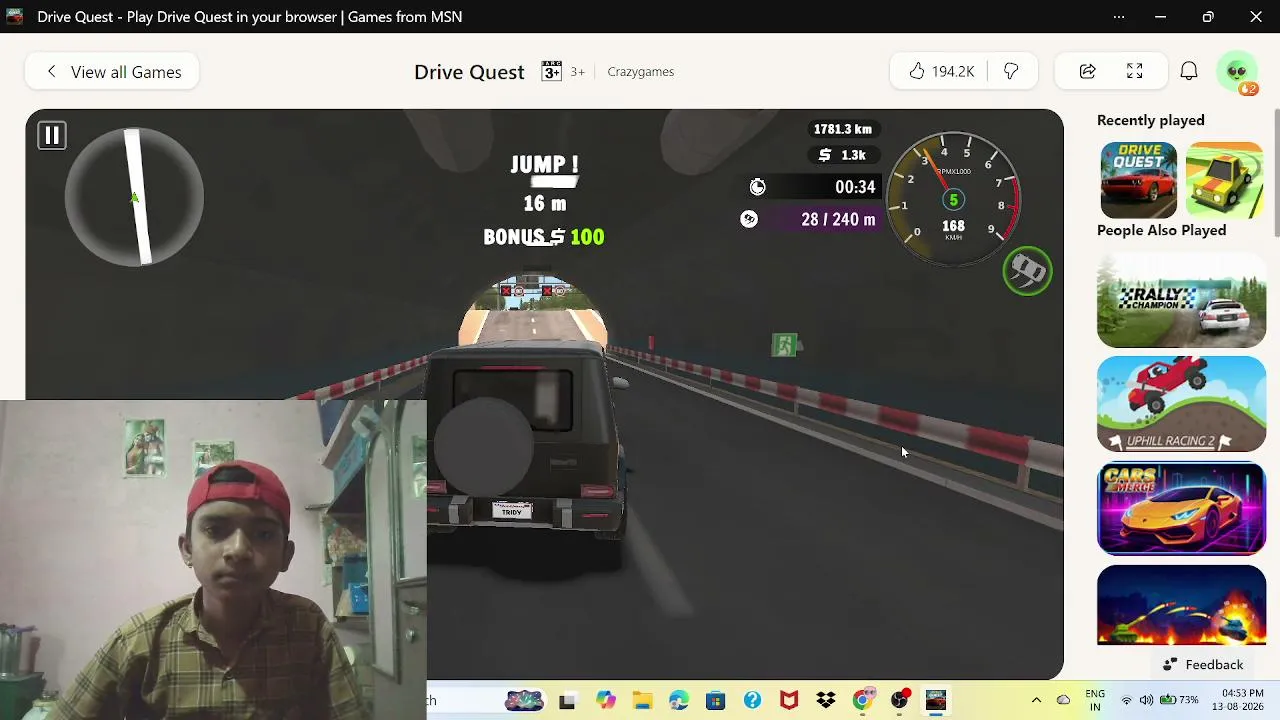Image resolution: width=1280 pixels, height=720 pixels.
Task: Click the Drive Quest game app in the taskbar
Action: [x=936, y=701]
